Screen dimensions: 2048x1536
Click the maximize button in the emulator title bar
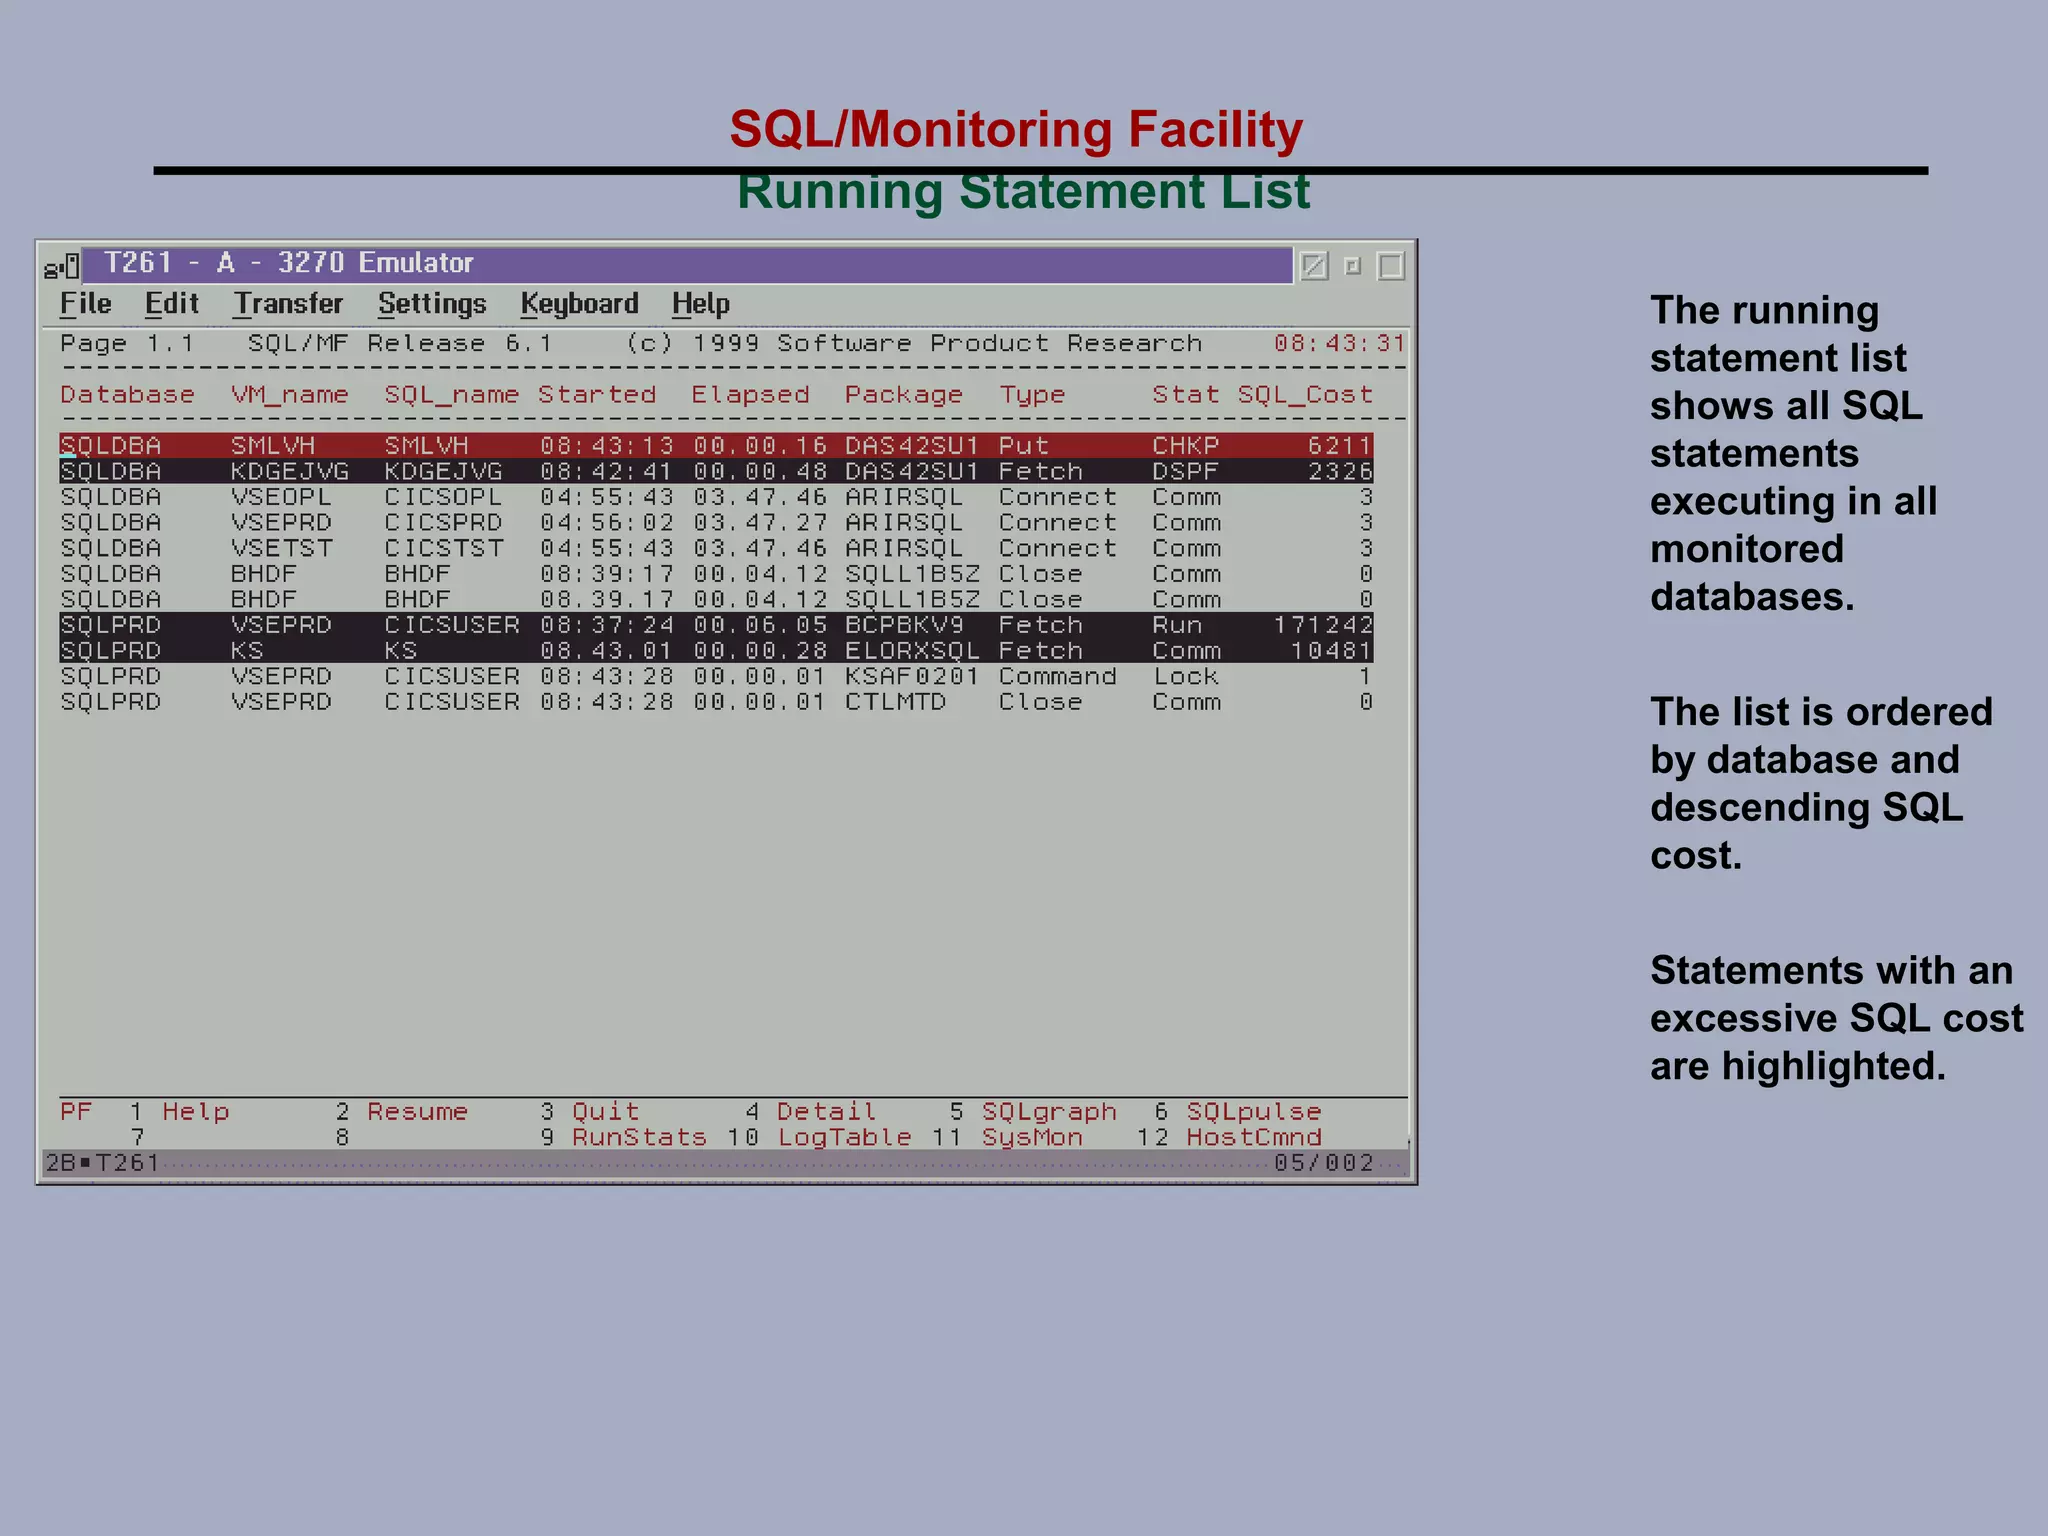pyautogui.click(x=1391, y=266)
